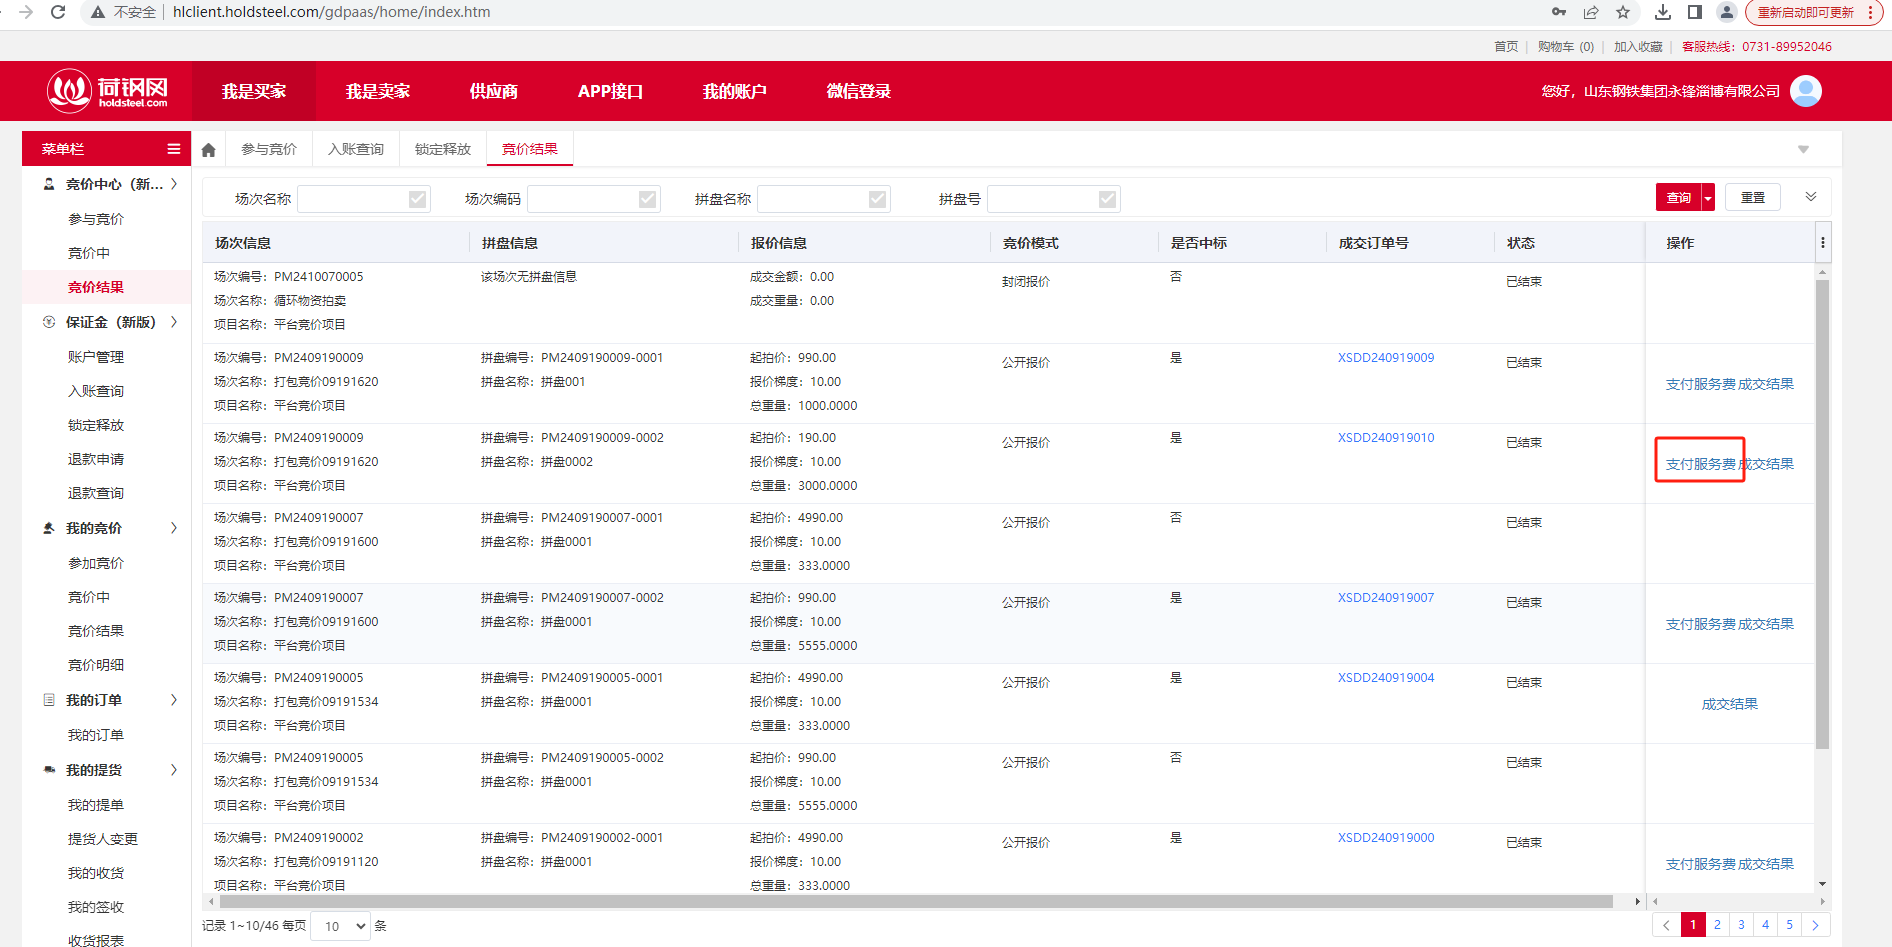The image size is (1892, 947).
Task: Open the saved password key icon
Action: coord(1559,12)
